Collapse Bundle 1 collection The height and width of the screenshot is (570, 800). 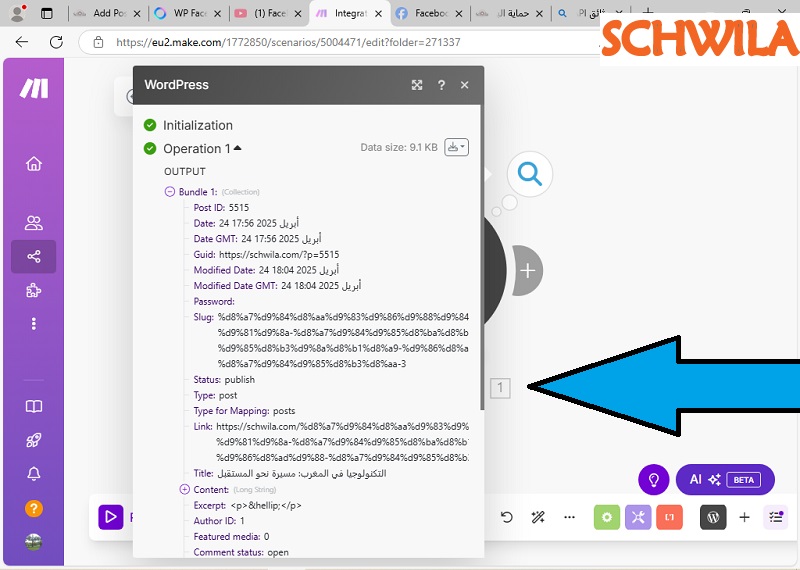pyautogui.click(x=169, y=192)
